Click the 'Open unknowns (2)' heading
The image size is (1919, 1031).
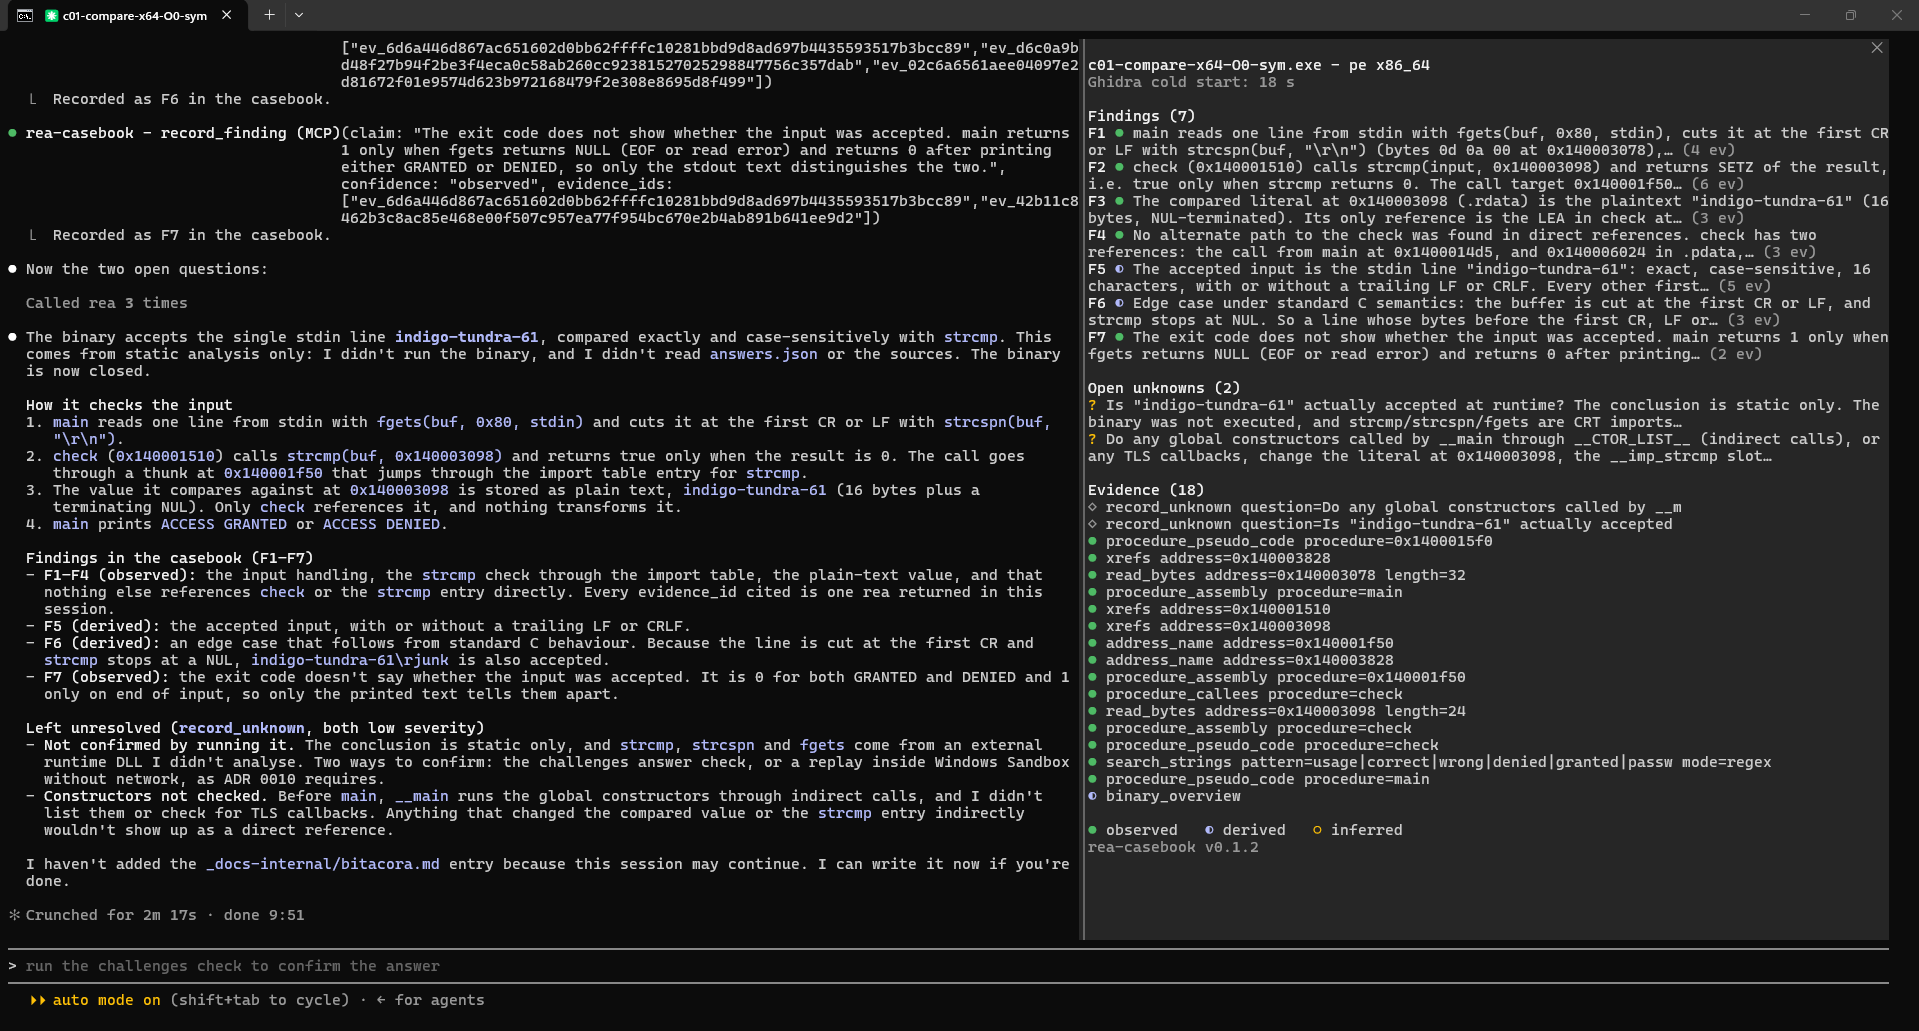(x=1164, y=388)
